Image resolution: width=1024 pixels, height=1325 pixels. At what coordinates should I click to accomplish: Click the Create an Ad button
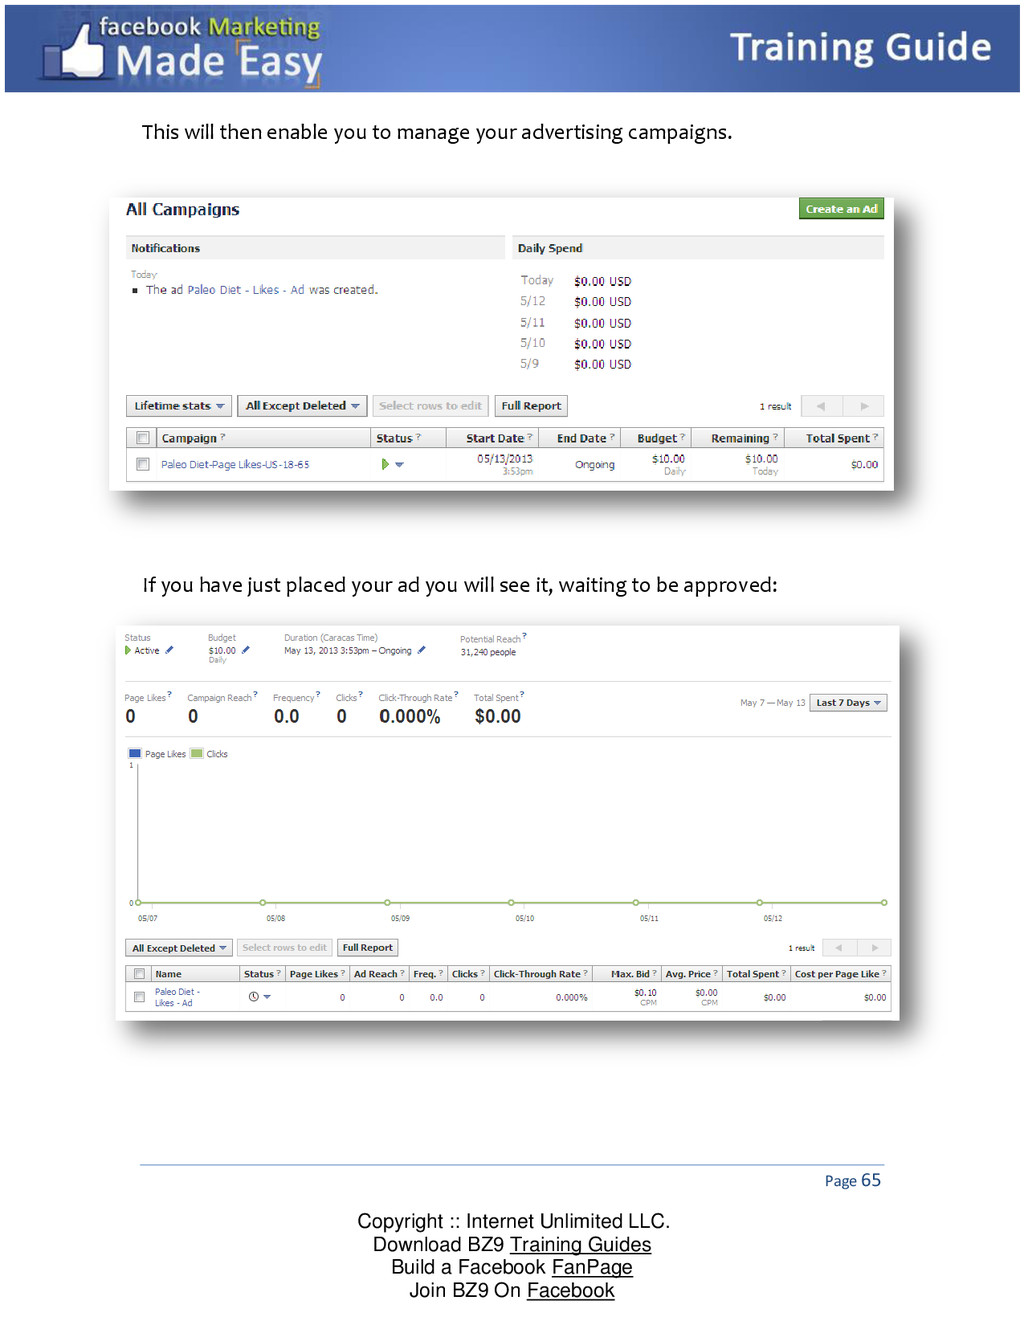click(x=841, y=209)
